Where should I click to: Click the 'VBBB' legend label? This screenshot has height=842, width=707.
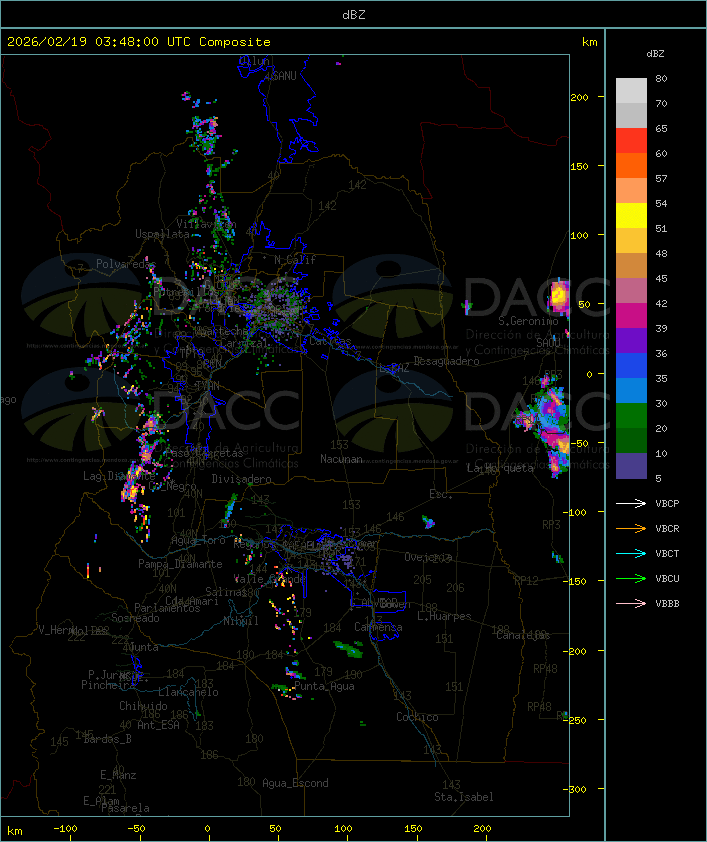(x=667, y=604)
